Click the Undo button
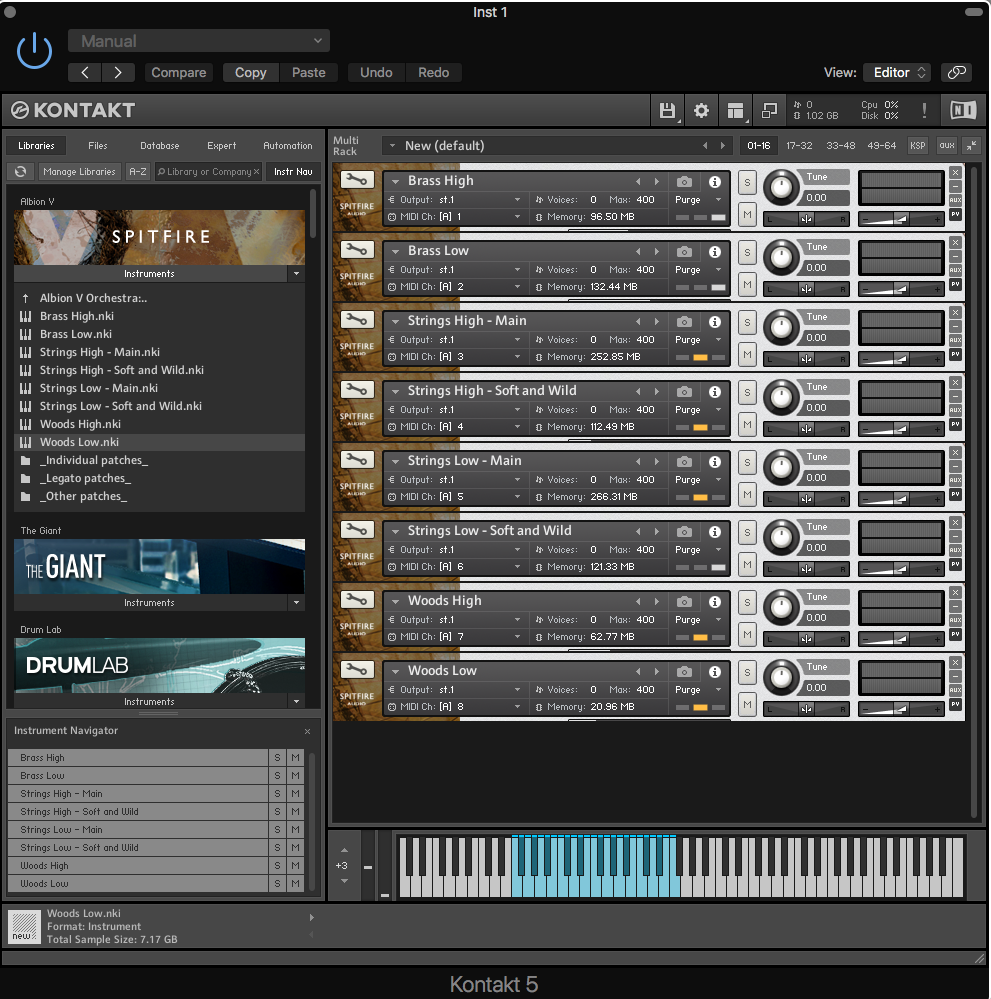 pyautogui.click(x=376, y=73)
